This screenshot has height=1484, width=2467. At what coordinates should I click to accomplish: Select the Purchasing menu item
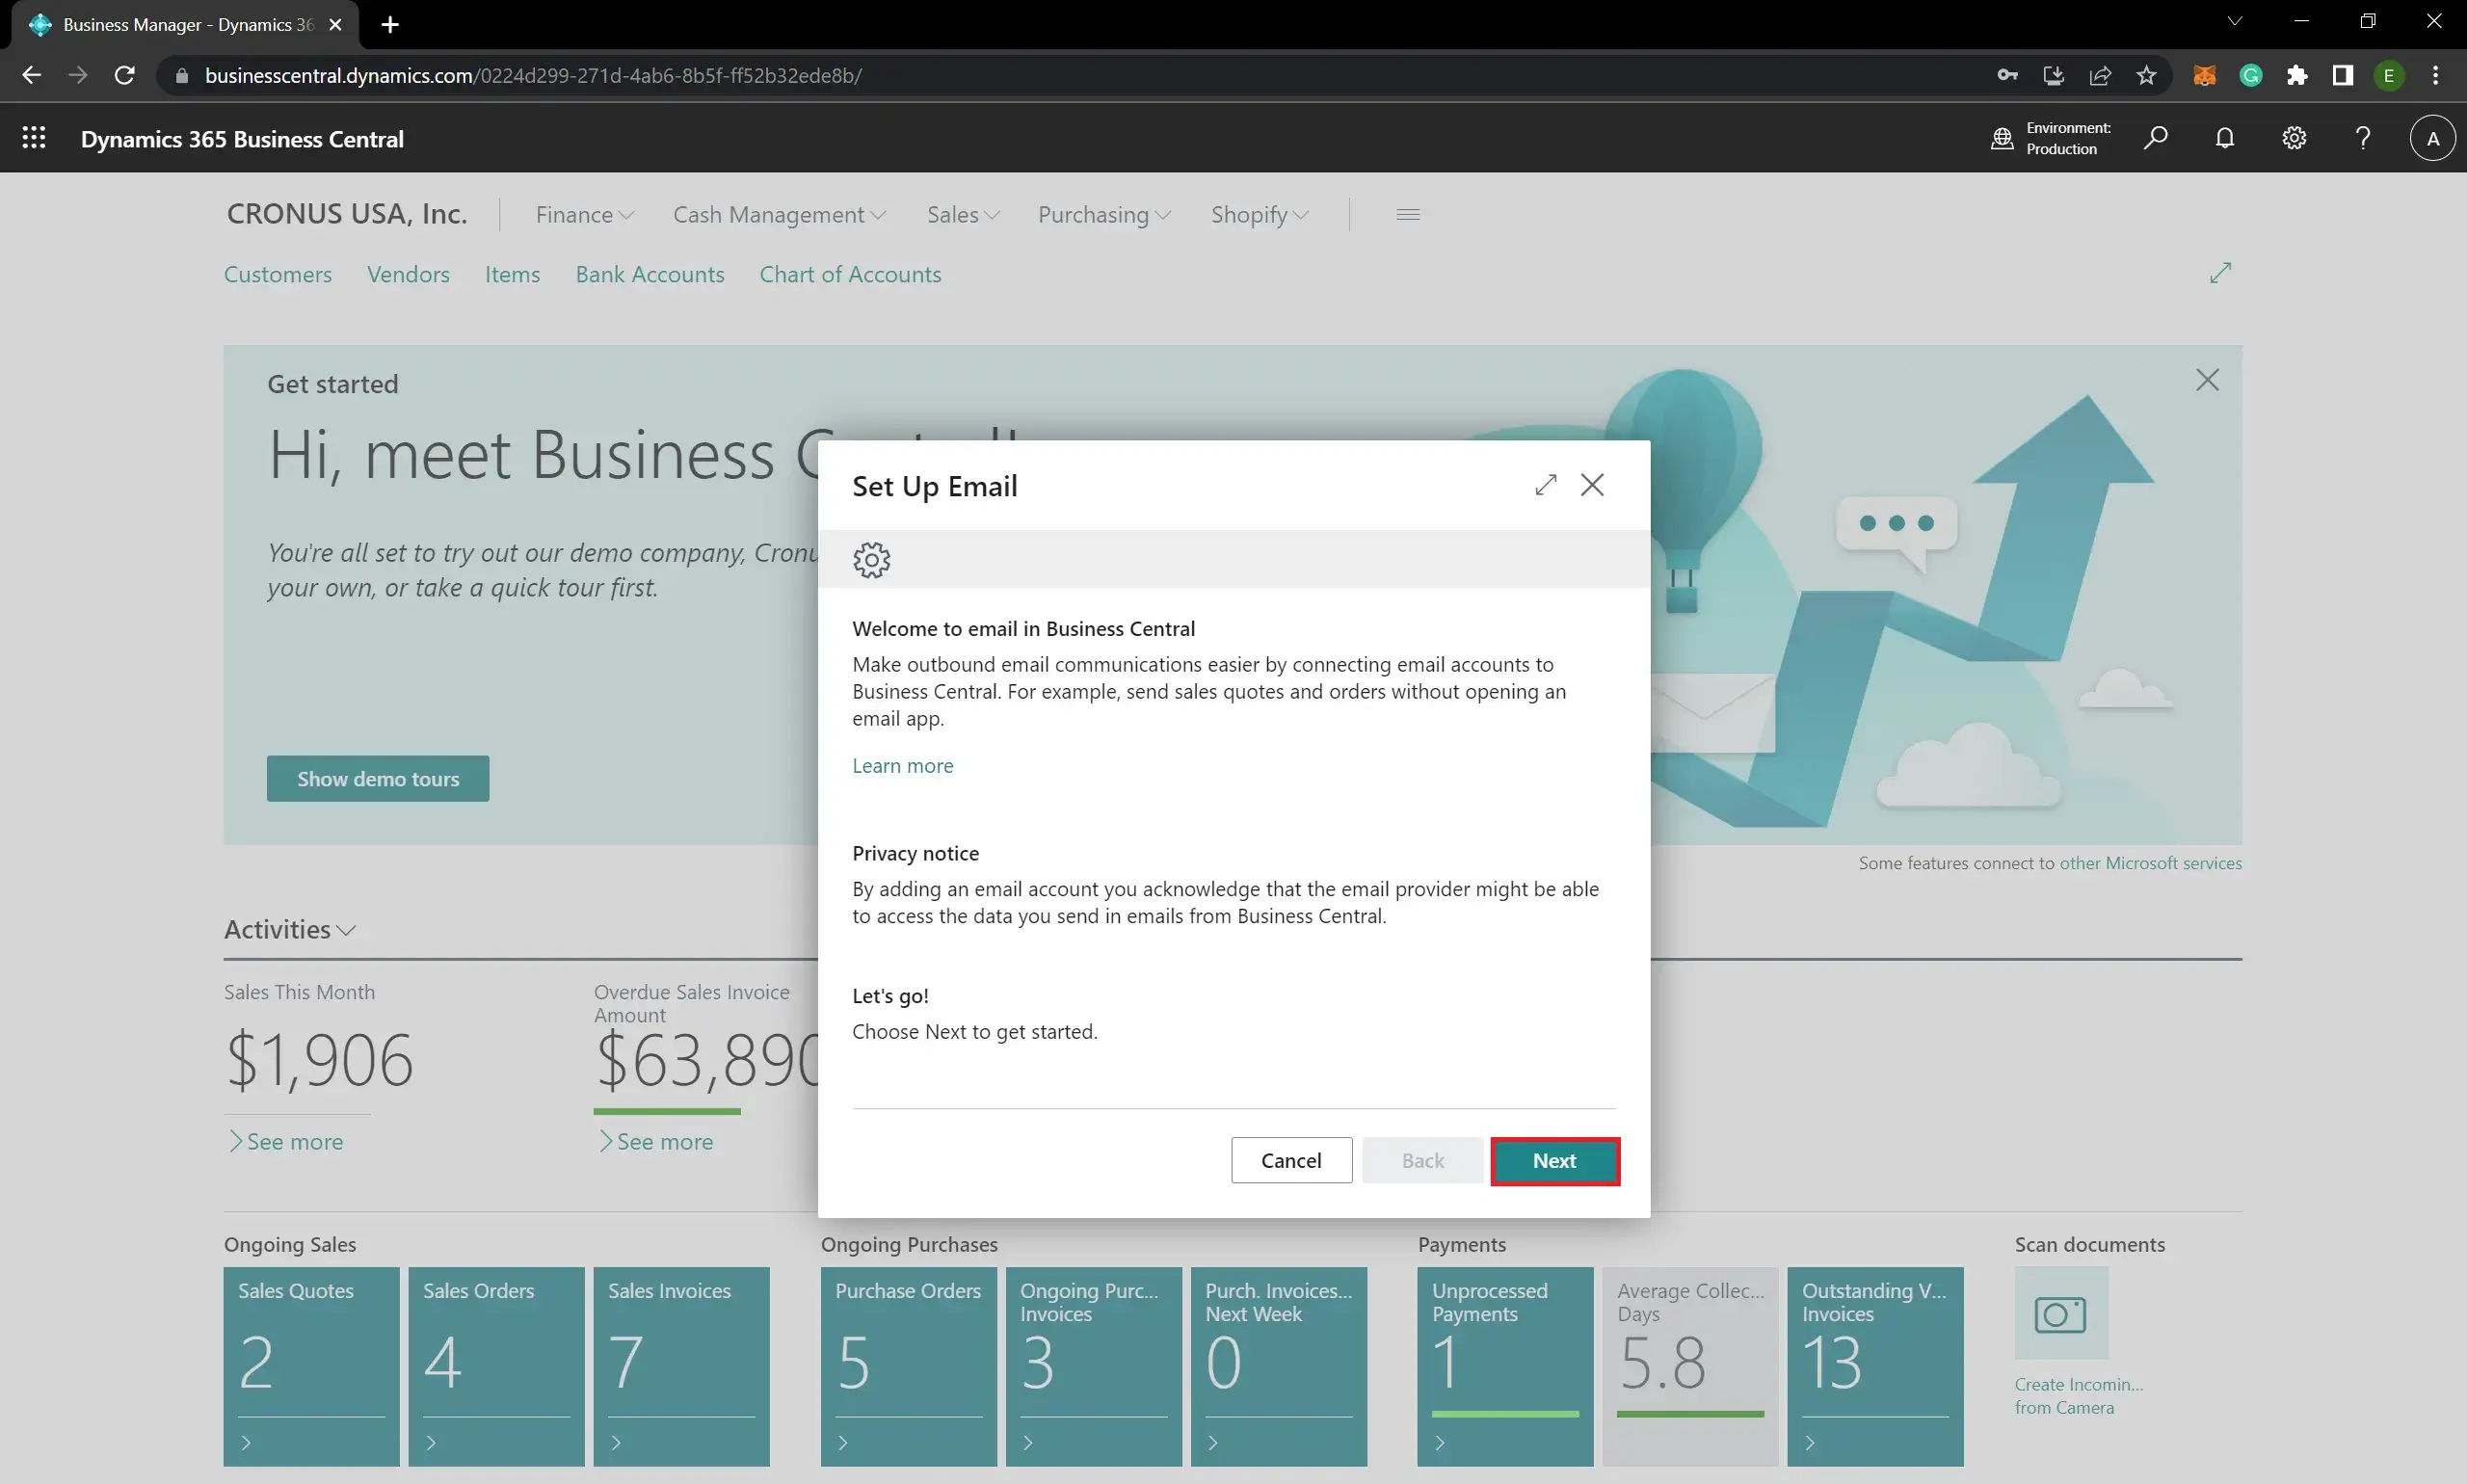(x=1103, y=213)
